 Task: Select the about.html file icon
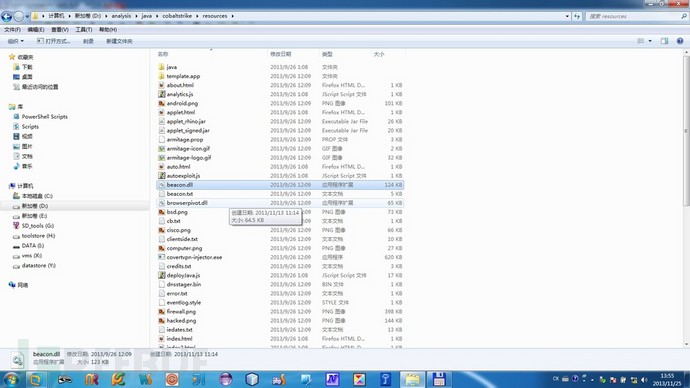pos(161,85)
